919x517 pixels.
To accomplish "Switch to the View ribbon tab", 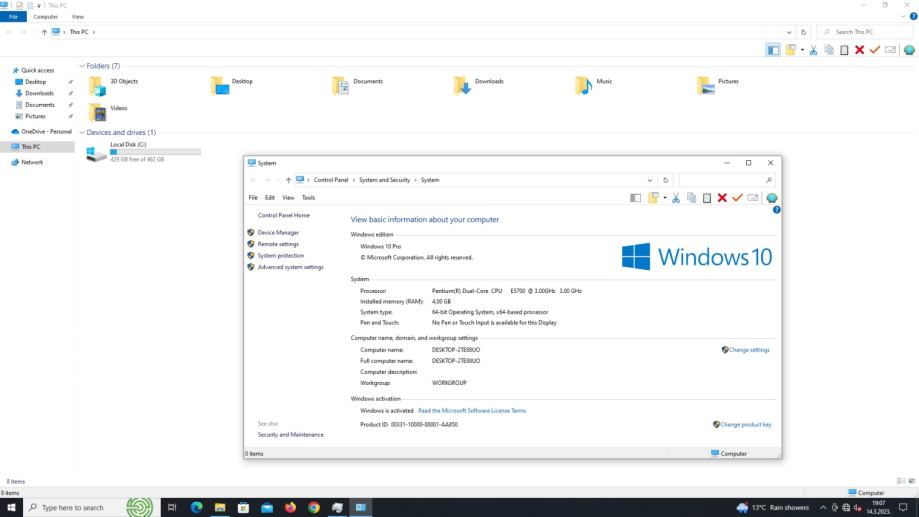I will click(78, 17).
